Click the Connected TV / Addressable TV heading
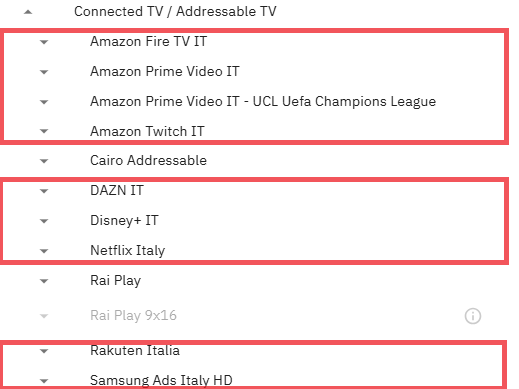This screenshot has height=389, width=519. [x=175, y=11]
